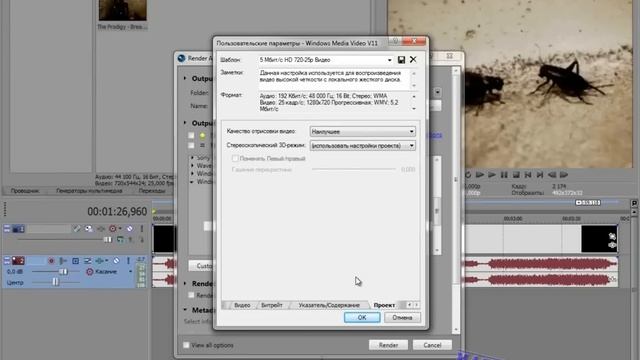Adjust the Центр pan slider
This screenshot has height=360, width=640.
pyautogui.click(x=55, y=282)
